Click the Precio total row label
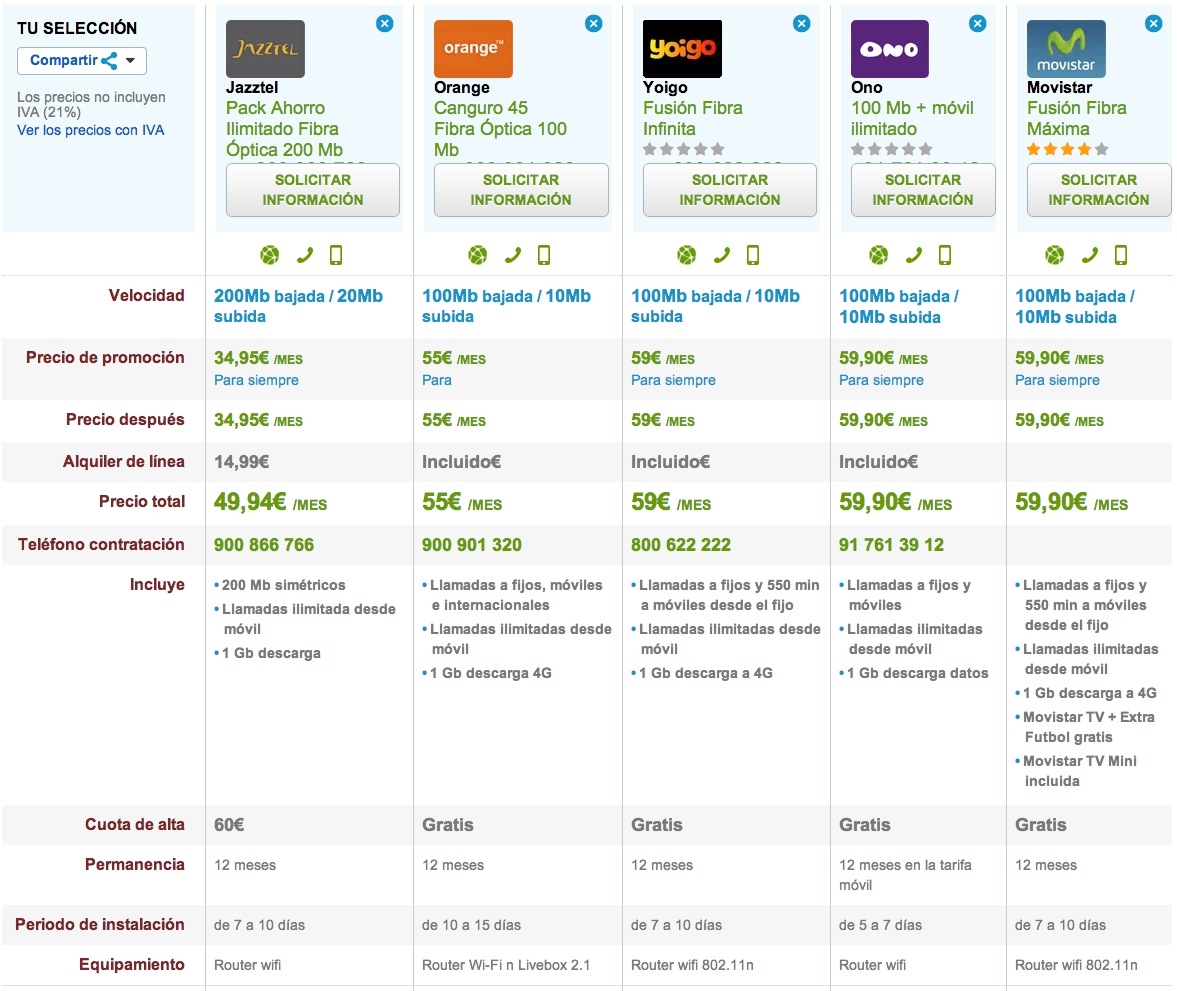This screenshot has width=1177, height=991. (x=142, y=502)
